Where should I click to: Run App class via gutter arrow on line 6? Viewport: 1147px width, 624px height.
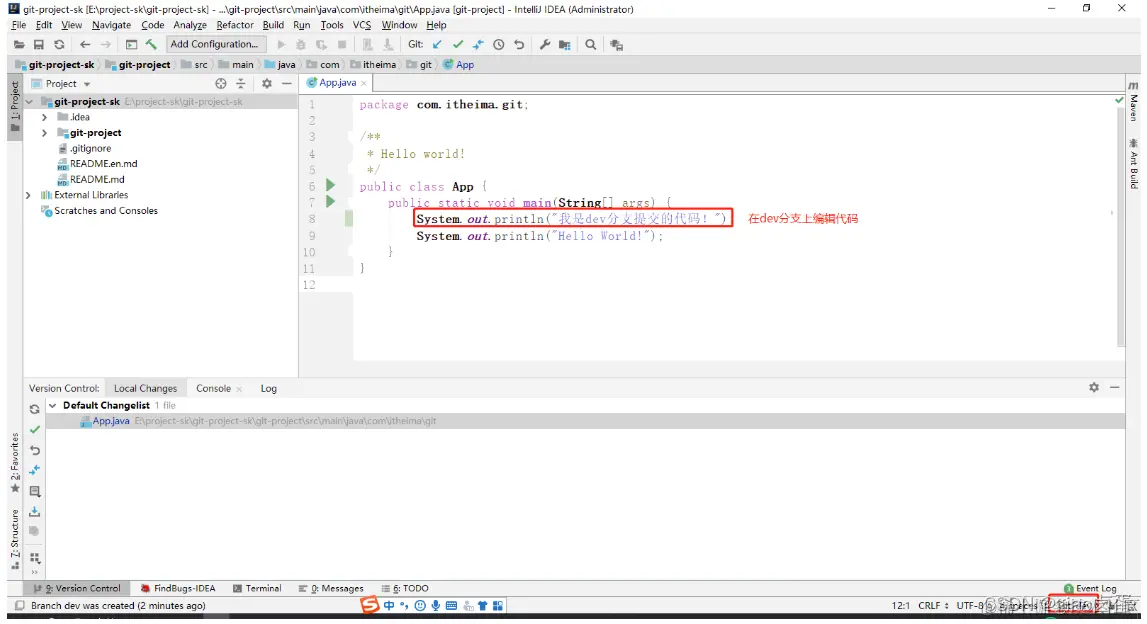point(331,185)
